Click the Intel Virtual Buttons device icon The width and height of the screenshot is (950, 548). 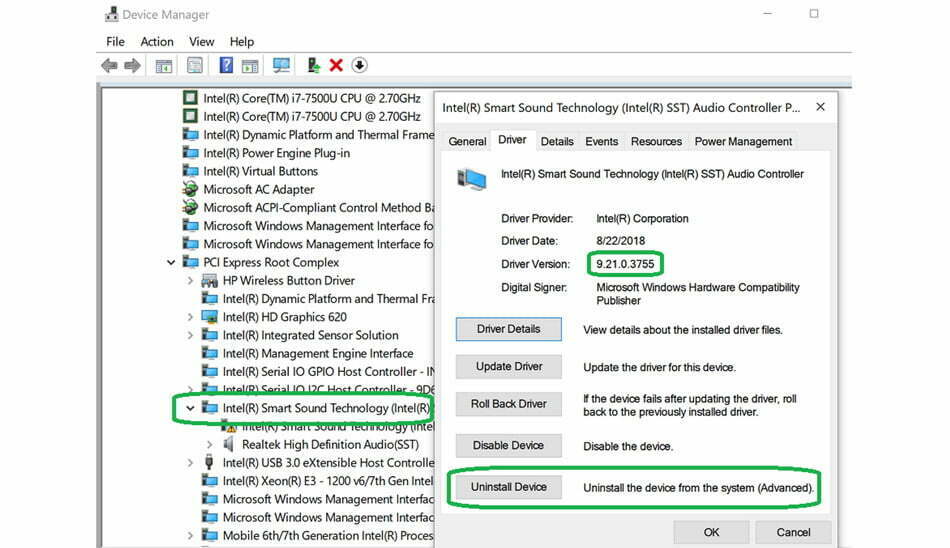tap(190, 171)
